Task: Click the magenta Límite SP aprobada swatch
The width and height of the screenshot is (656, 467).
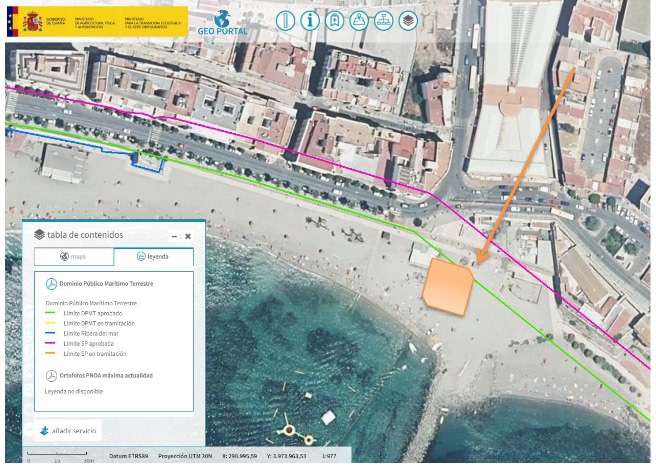Action: point(50,344)
